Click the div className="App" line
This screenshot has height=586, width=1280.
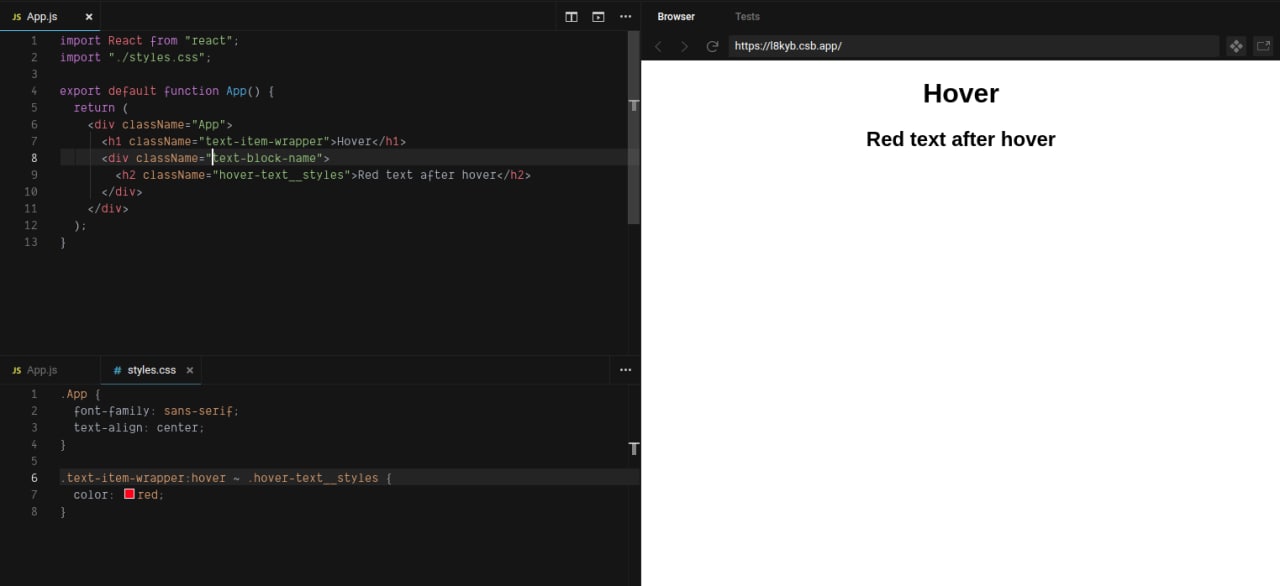[x=160, y=125]
